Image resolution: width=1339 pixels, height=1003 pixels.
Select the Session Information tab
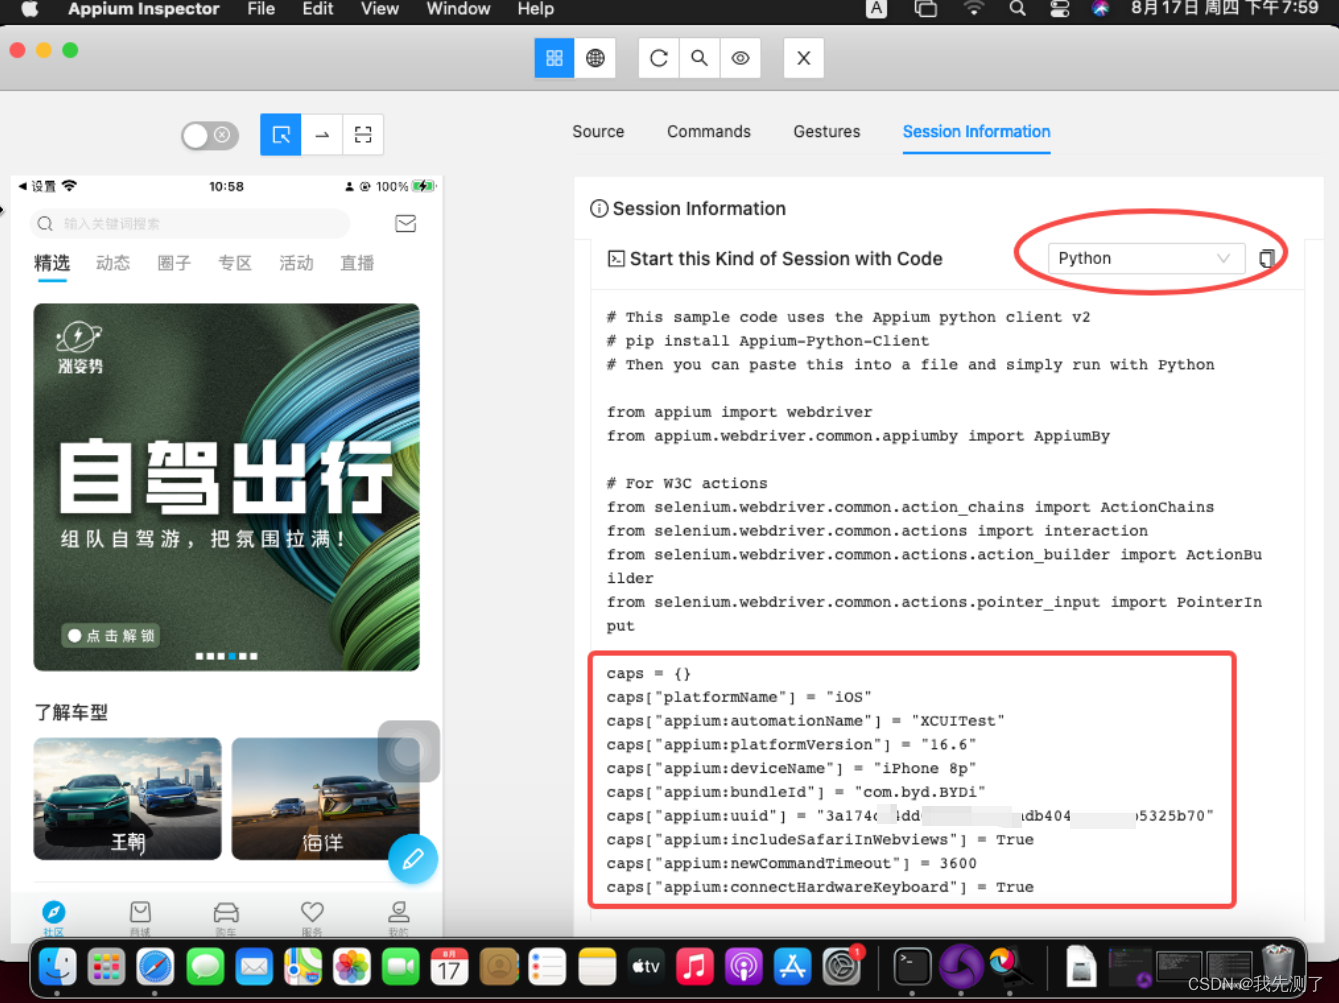pyautogui.click(x=976, y=132)
